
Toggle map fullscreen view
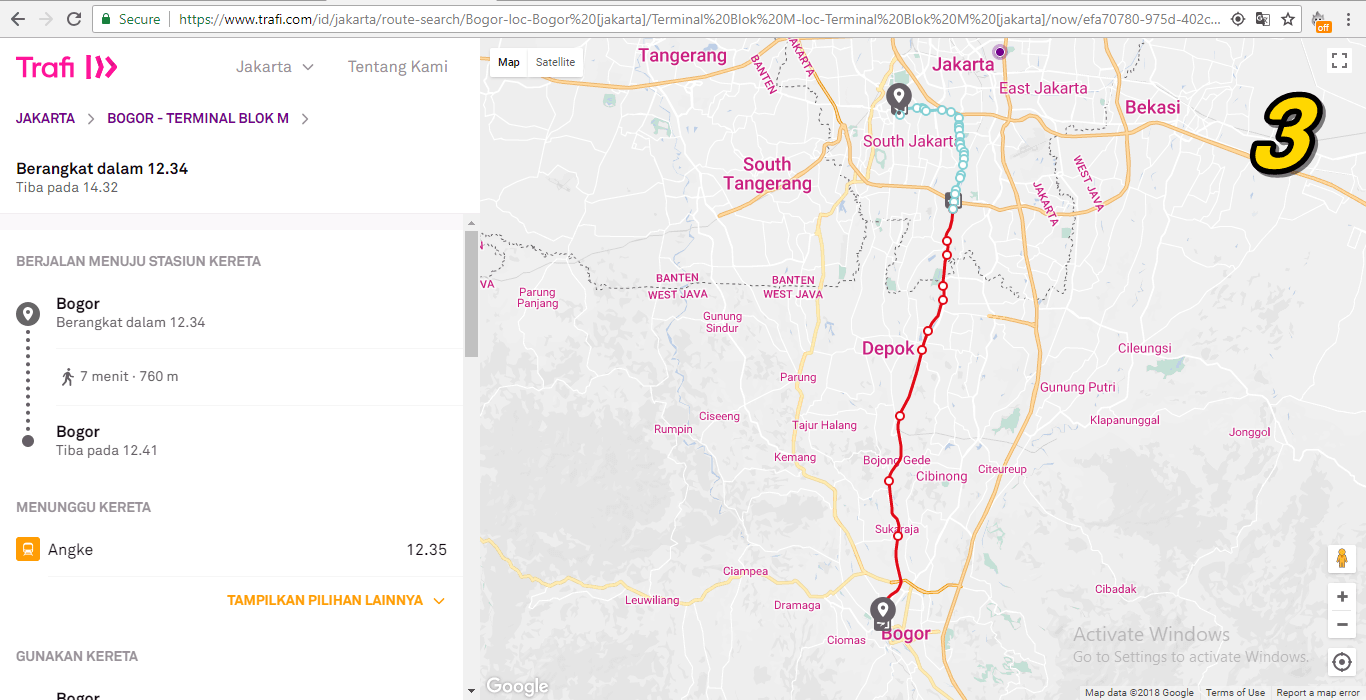click(x=1340, y=61)
